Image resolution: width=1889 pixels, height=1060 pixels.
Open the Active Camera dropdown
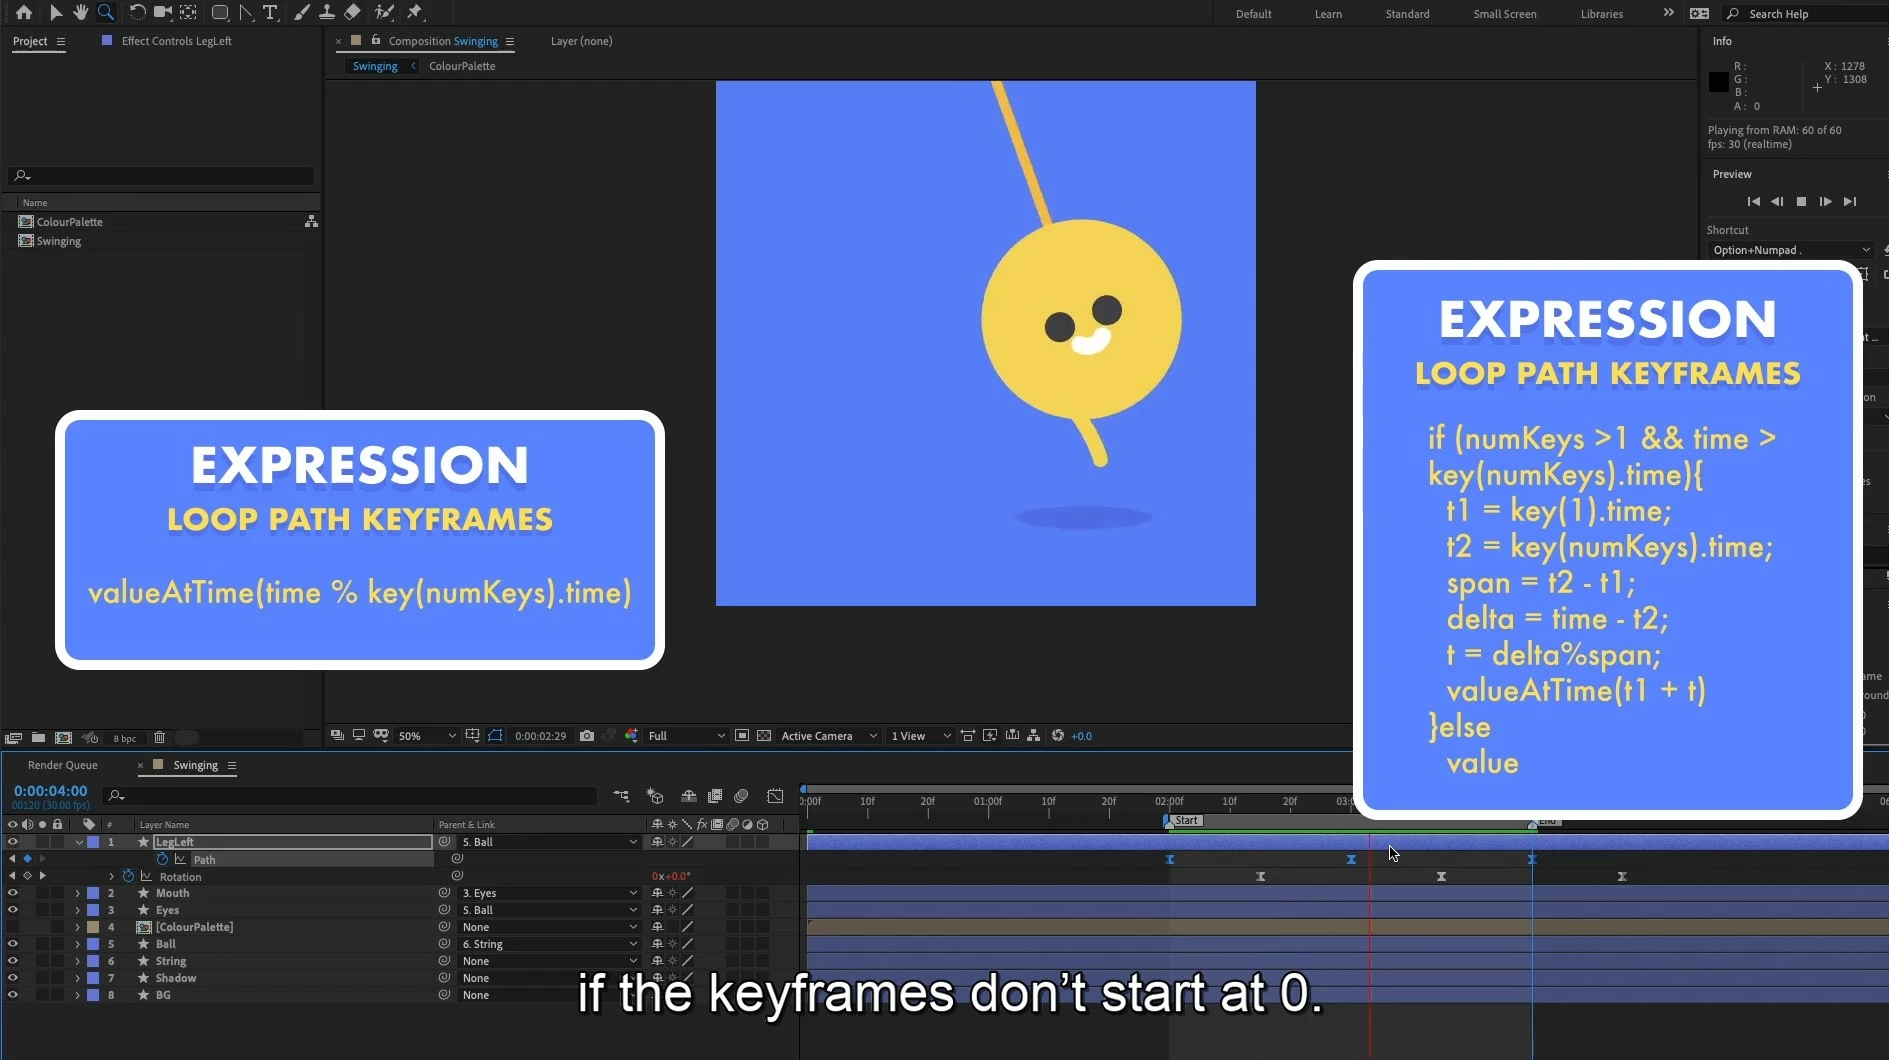(829, 736)
